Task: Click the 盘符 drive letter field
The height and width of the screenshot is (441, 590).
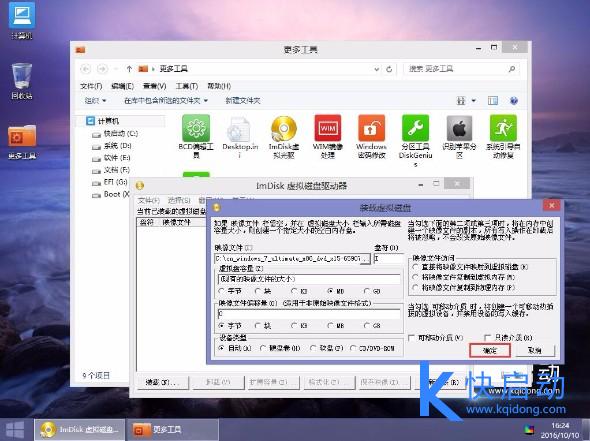Action: tap(388, 259)
